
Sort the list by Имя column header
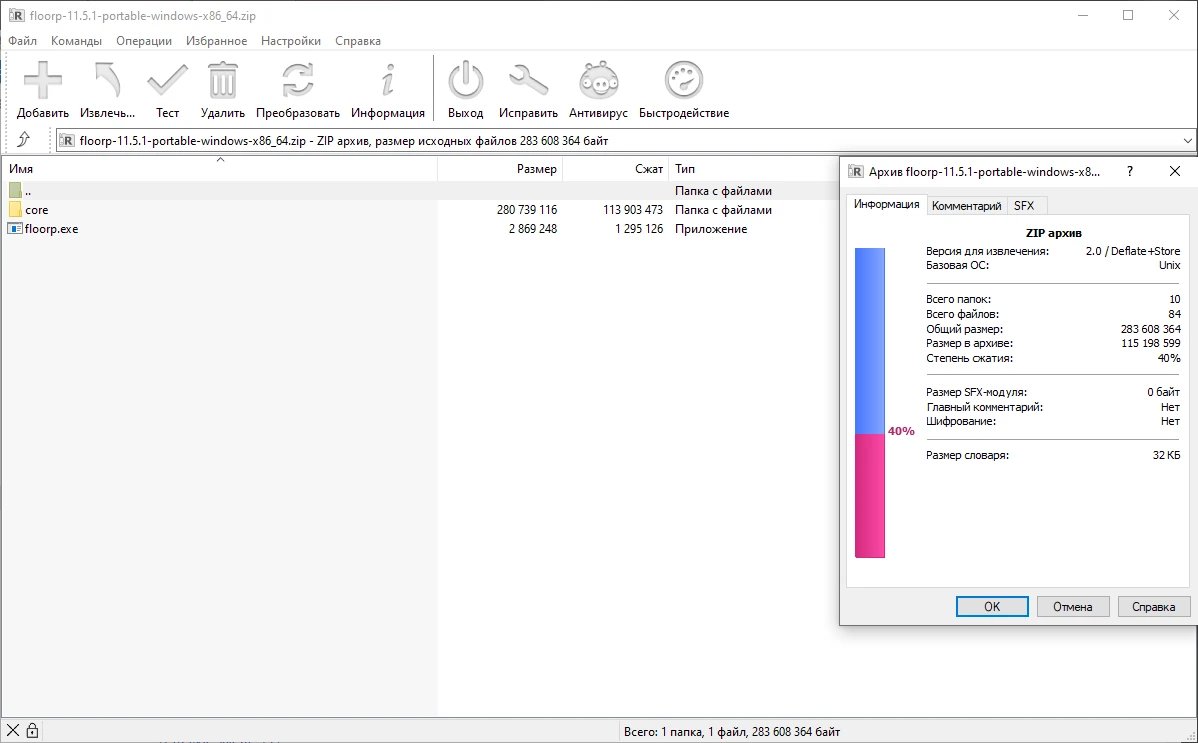(220, 169)
